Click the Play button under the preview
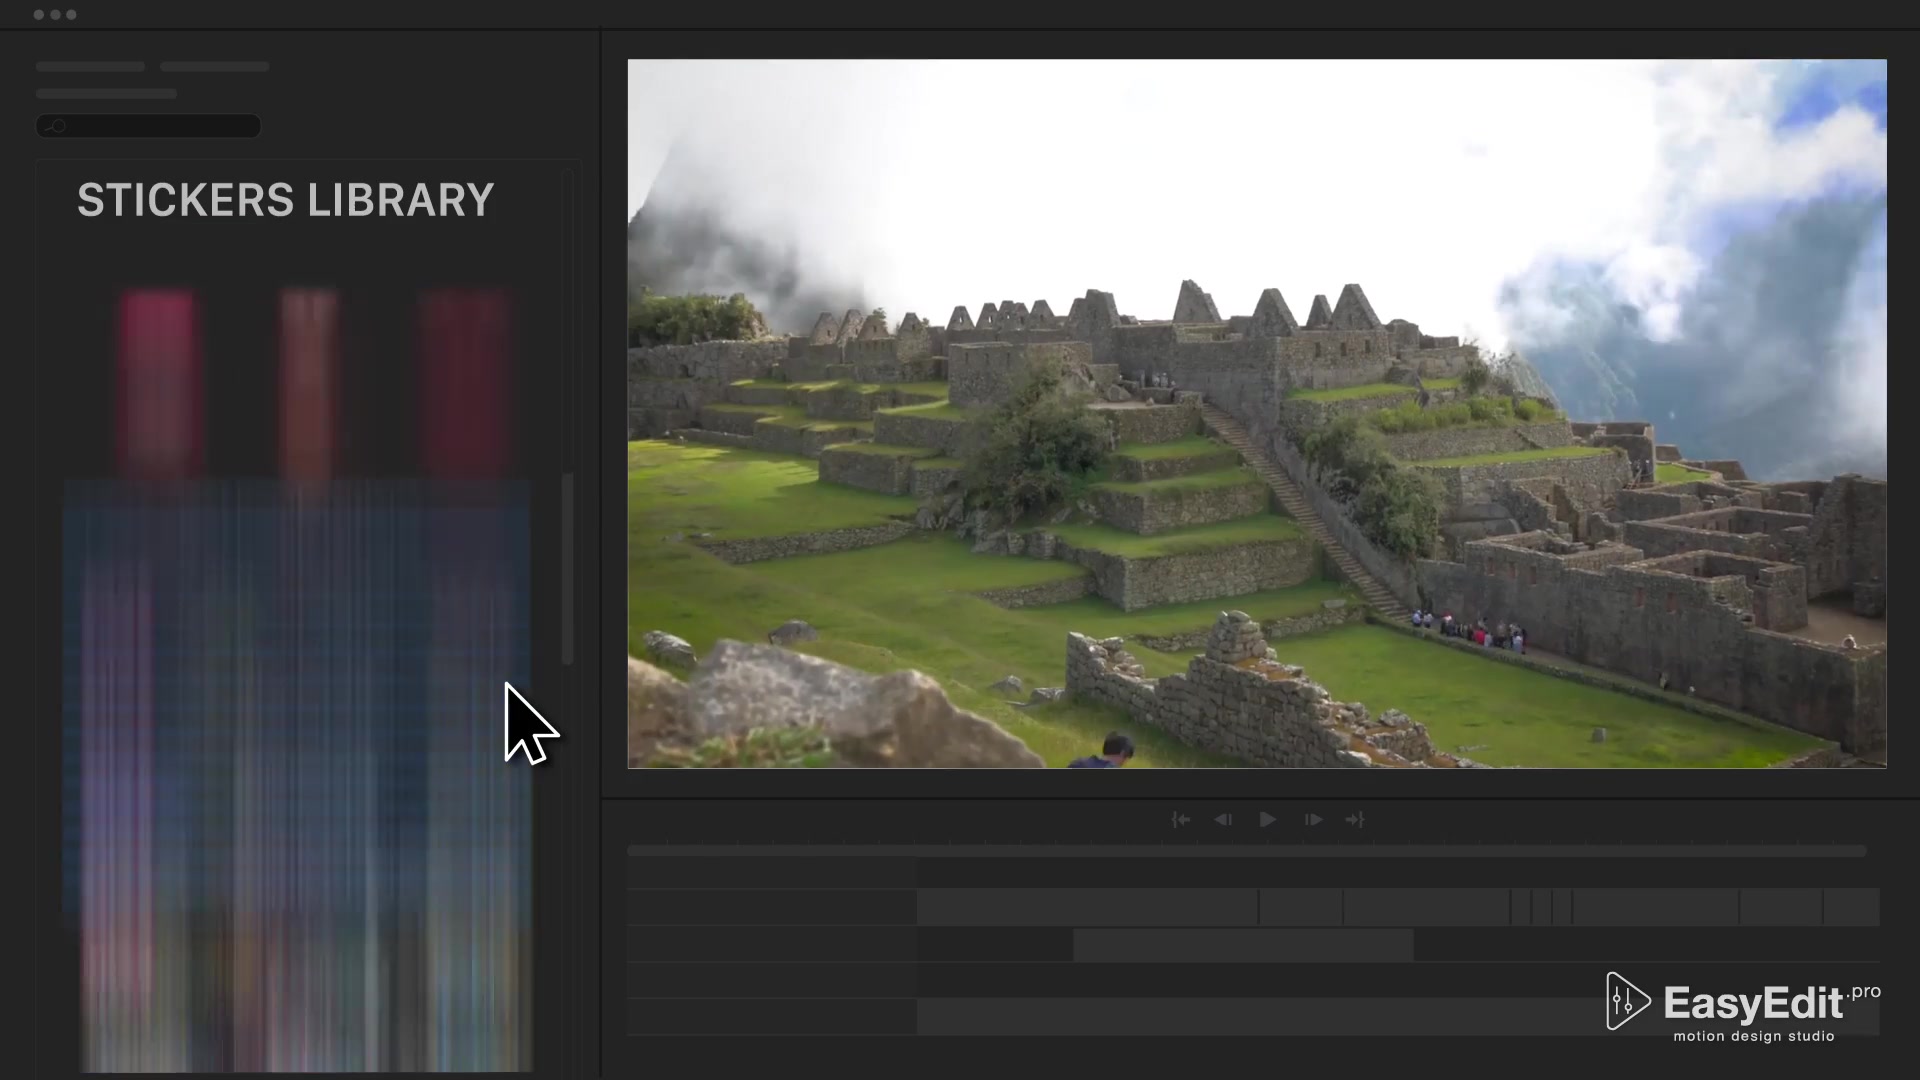 click(x=1267, y=820)
